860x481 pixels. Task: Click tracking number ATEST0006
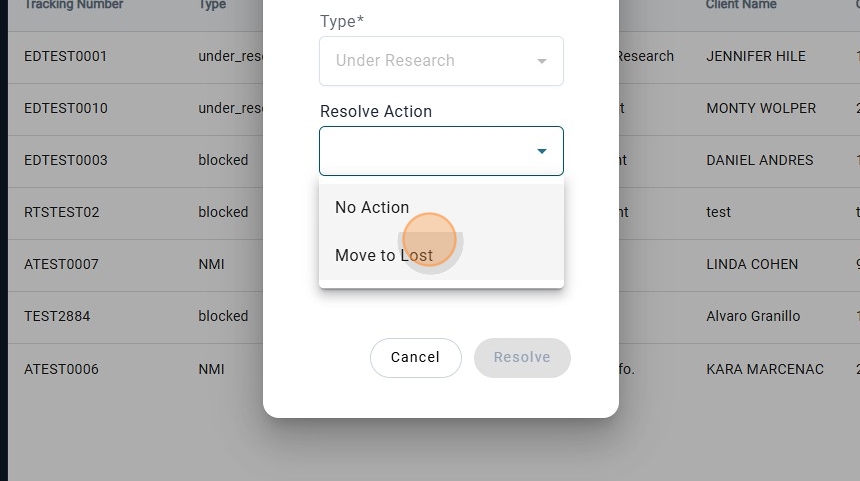pos(61,370)
